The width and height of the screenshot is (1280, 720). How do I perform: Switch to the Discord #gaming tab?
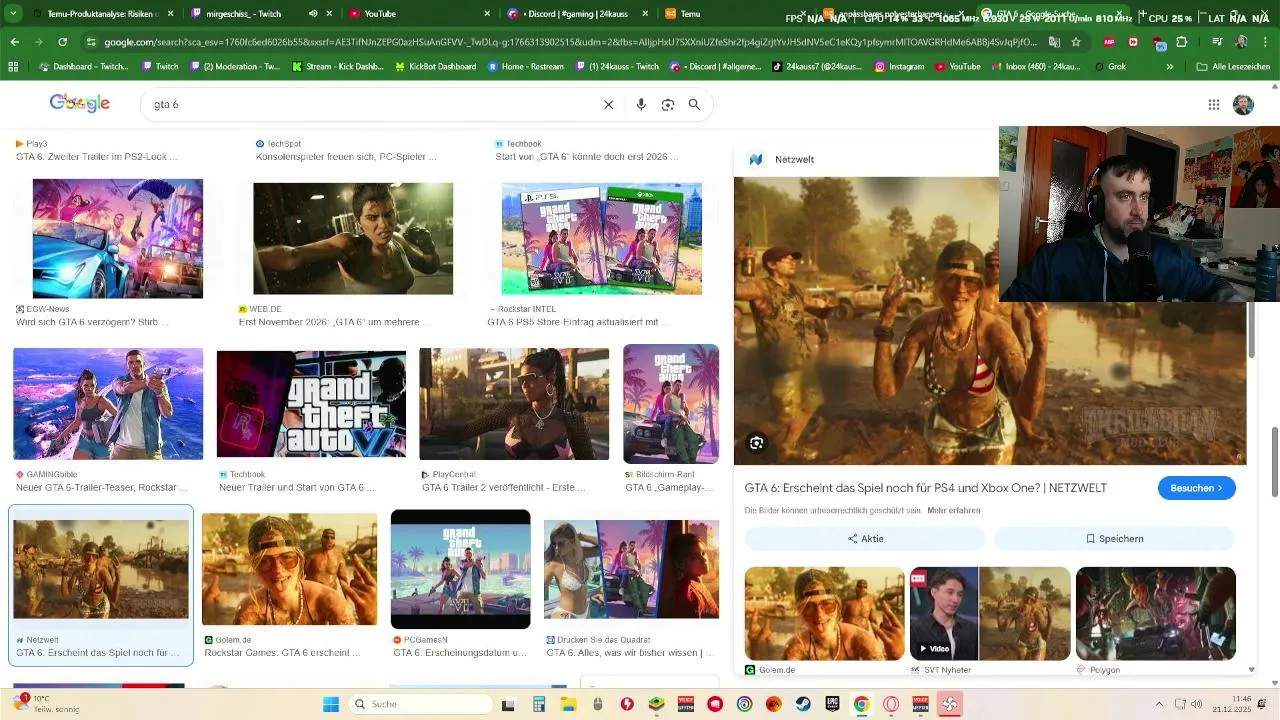click(x=575, y=14)
